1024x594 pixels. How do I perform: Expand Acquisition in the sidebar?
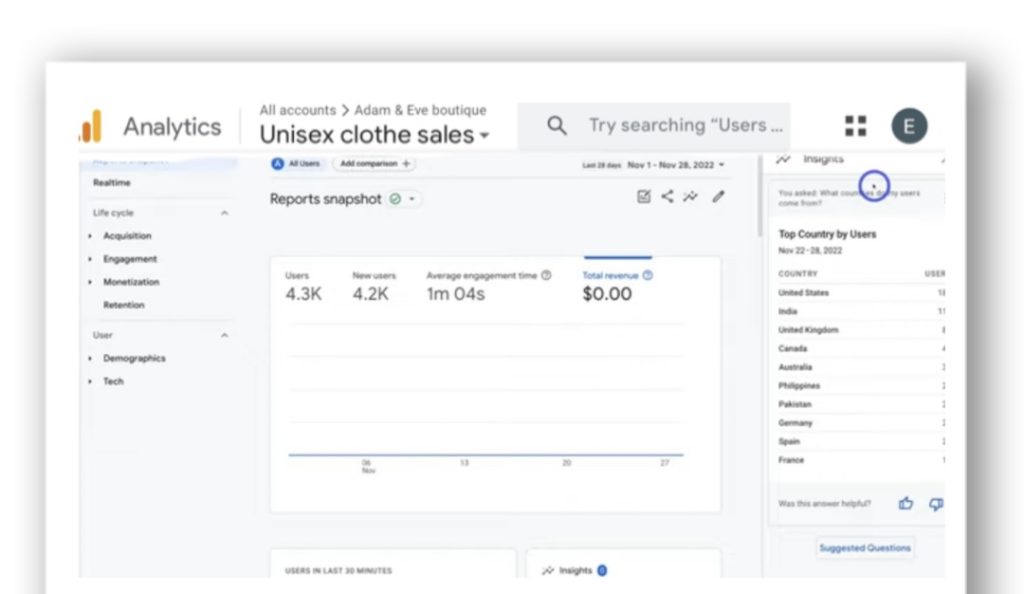coord(127,236)
